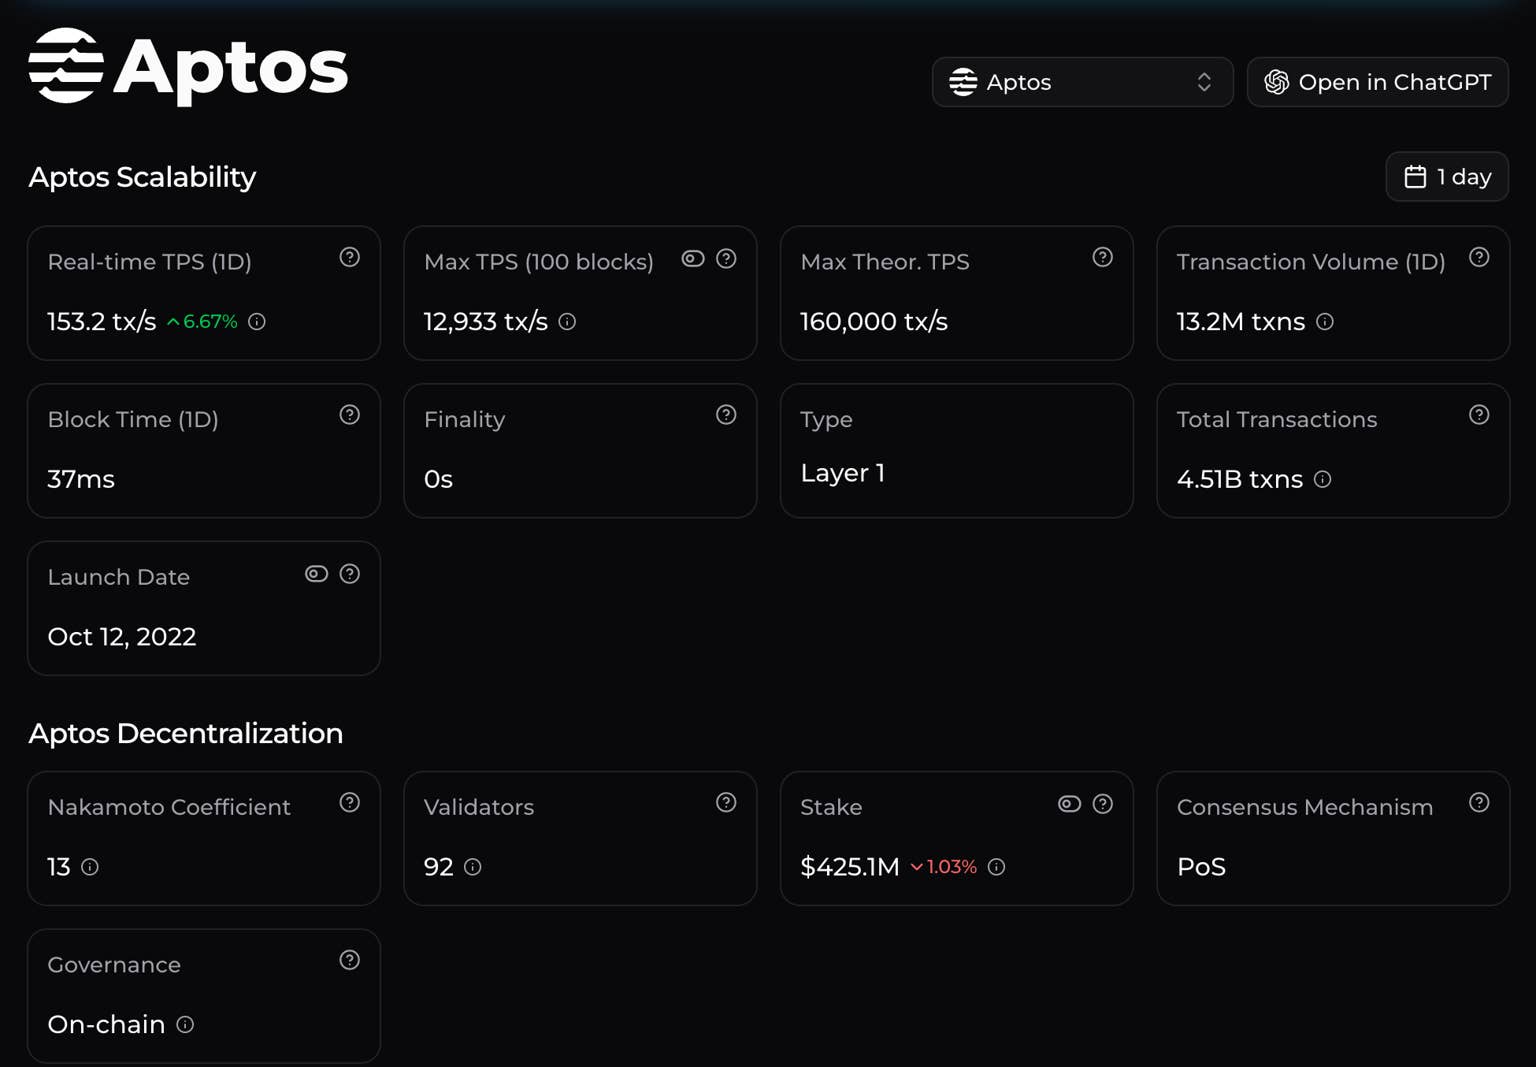Click Open in ChatGPT button
This screenshot has height=1067, width=1536.
coord(1377,82)
